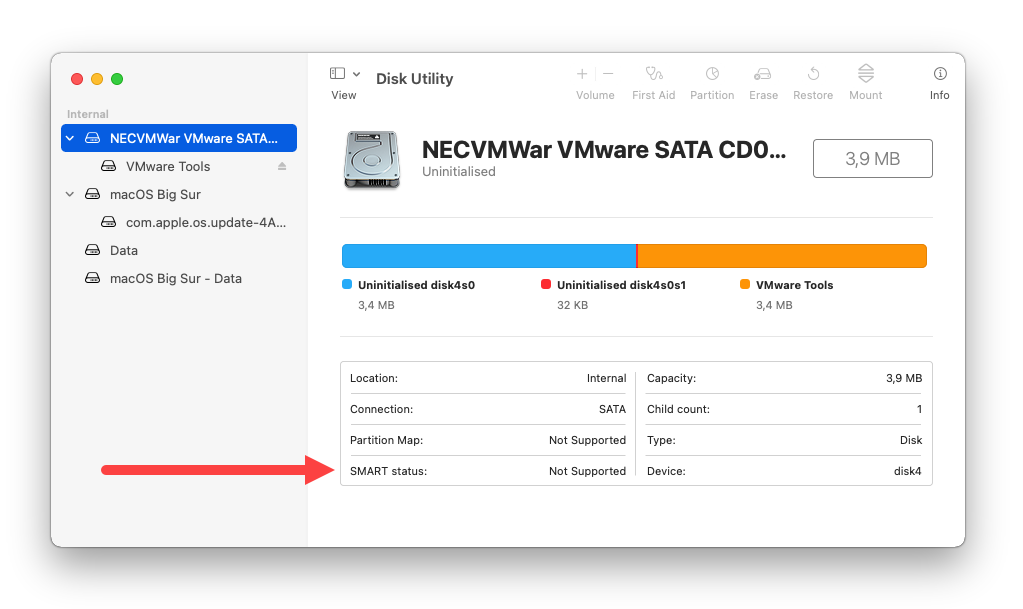This screenshot has width=1023, height=609.
Task: Collapse the NECVMWar VMware SATA disk
Action: click(x=70, y=138)
